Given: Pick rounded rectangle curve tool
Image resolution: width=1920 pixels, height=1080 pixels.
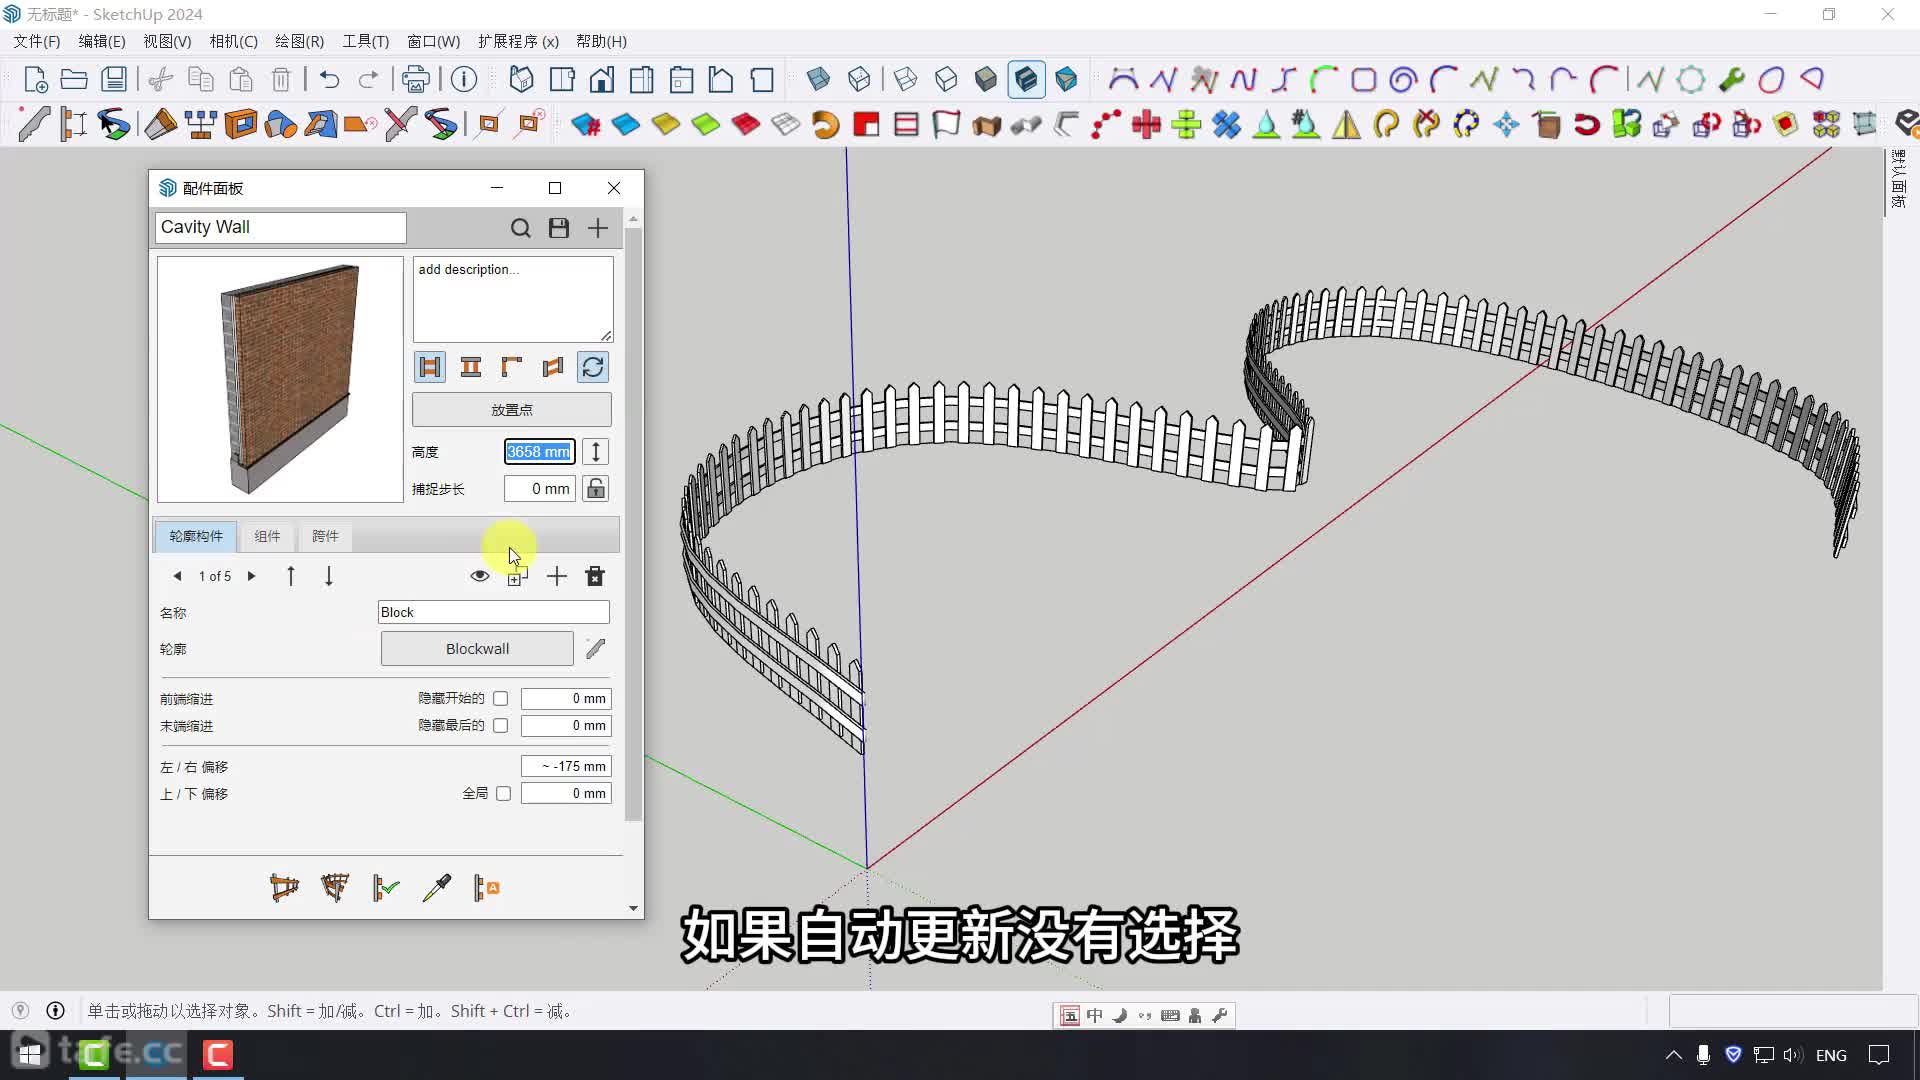Looking at the screenshot, I should coord(1363,79).
